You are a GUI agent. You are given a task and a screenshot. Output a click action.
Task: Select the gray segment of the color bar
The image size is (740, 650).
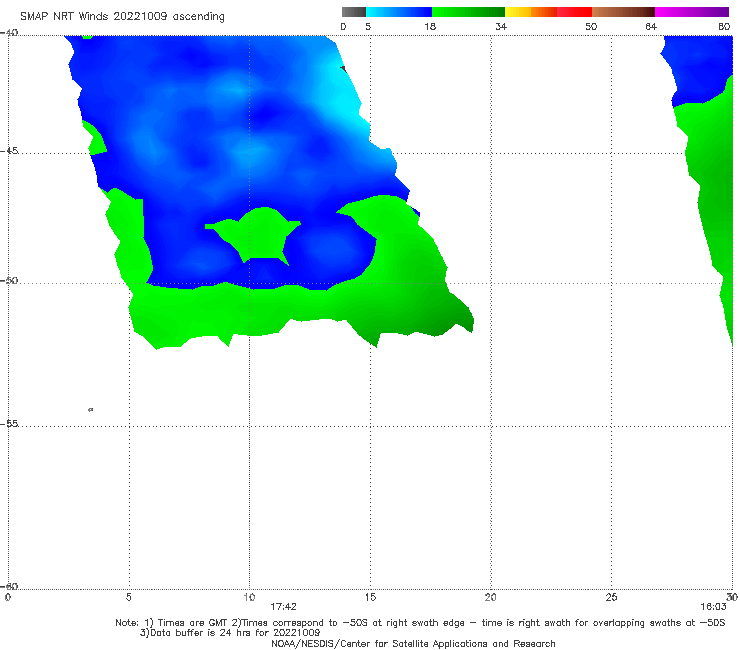tap(354, 12)
